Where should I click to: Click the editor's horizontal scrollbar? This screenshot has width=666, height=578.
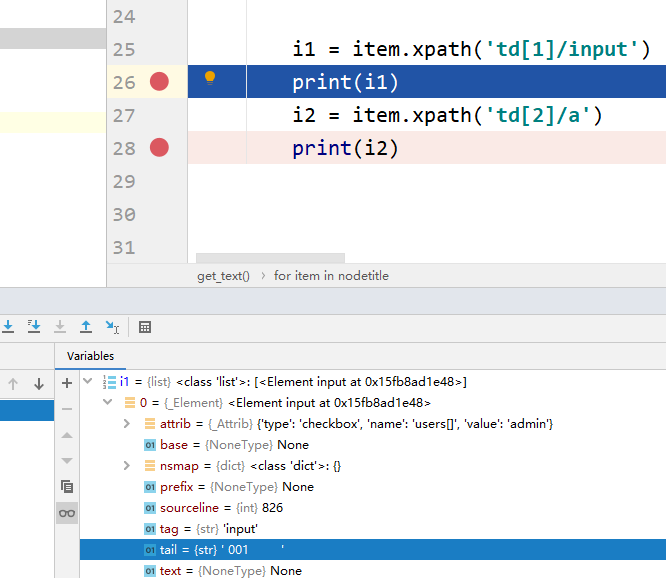tap(270, 258)
